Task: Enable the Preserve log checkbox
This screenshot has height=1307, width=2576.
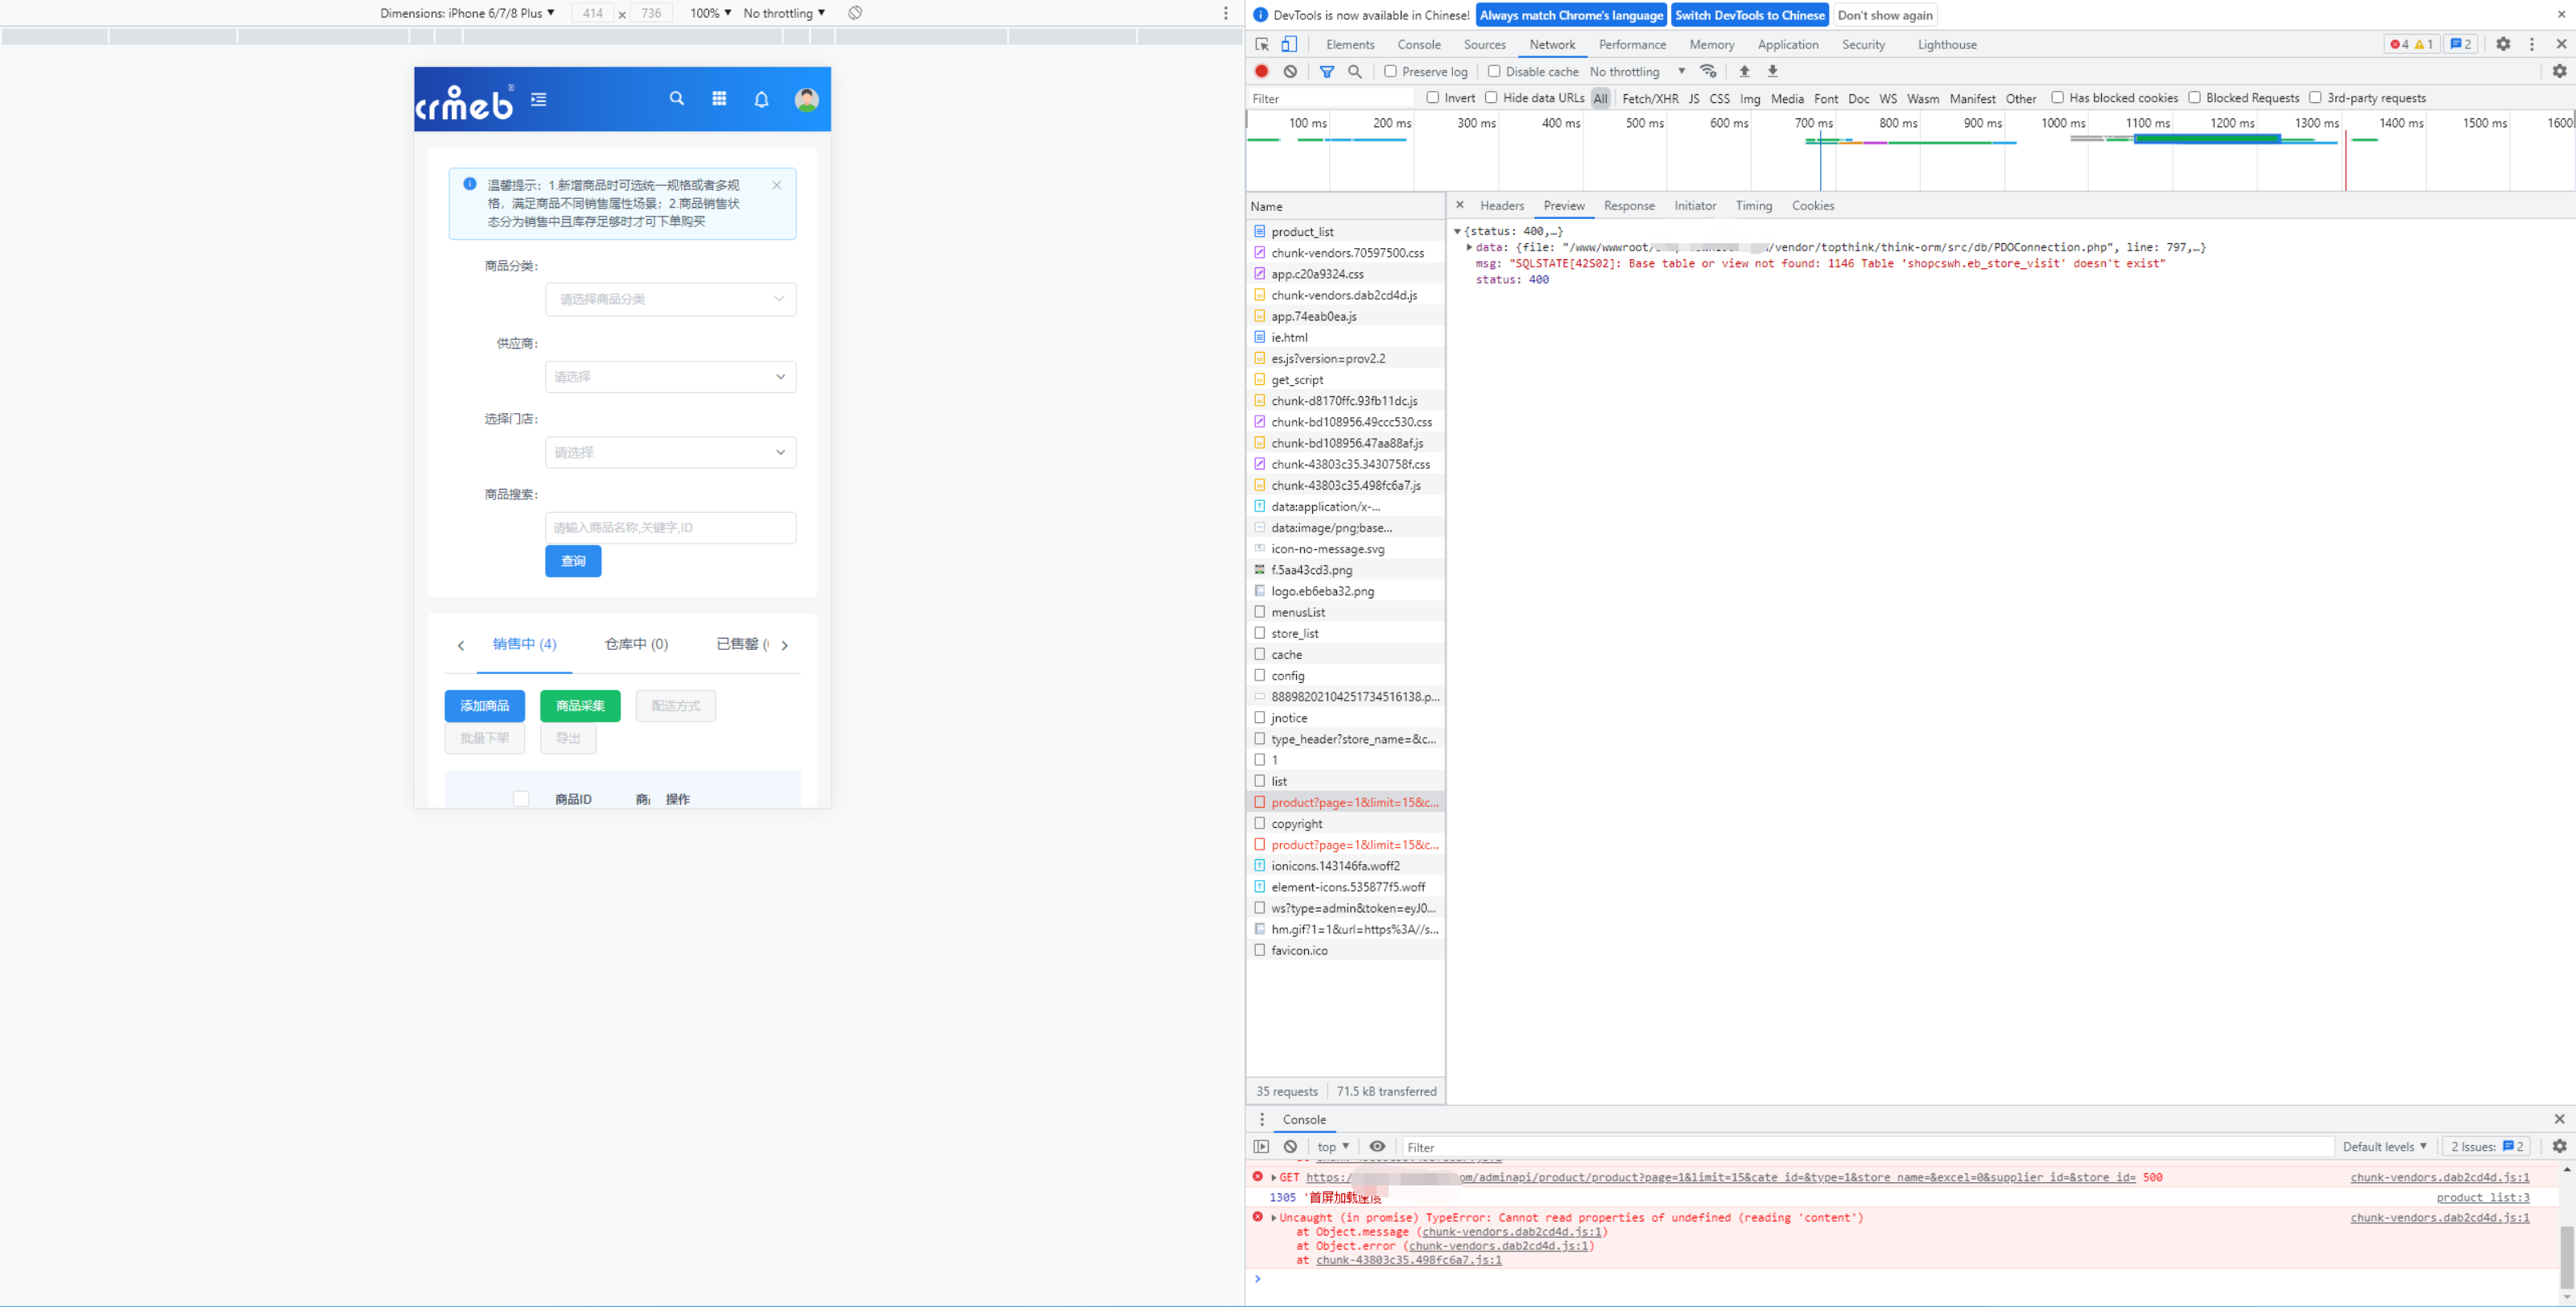Action: pos(1390,71)
